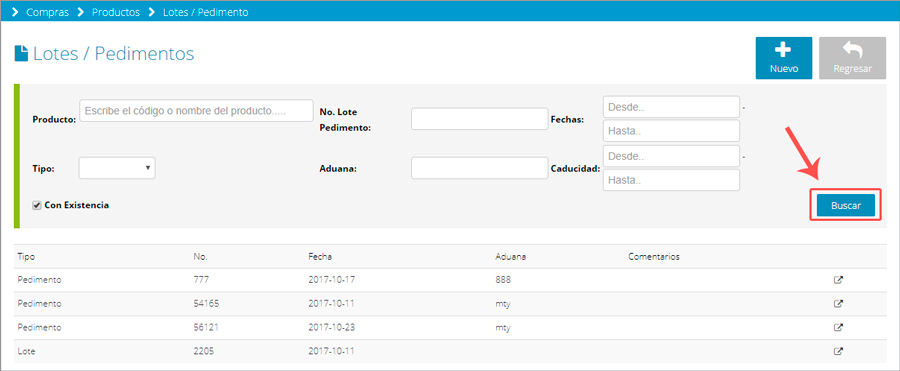Click the Lote type cell

coord(26,351)
